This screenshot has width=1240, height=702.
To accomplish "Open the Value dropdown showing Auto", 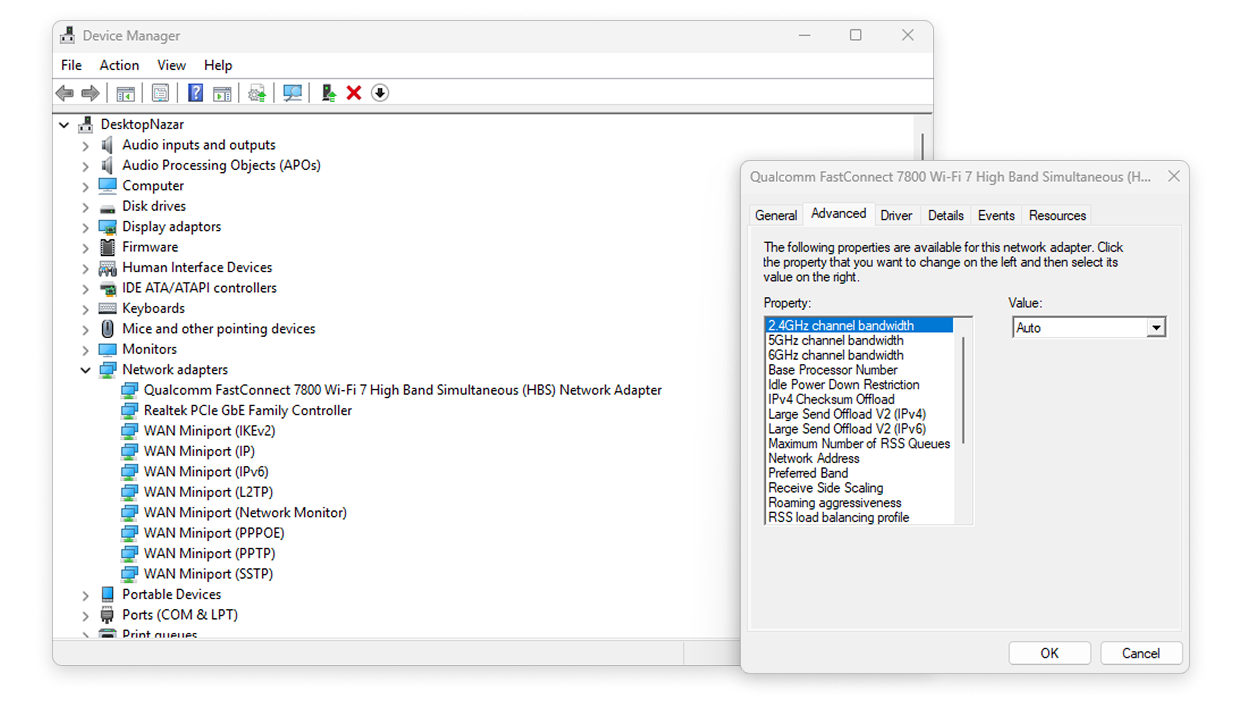I will (1155, 327).
